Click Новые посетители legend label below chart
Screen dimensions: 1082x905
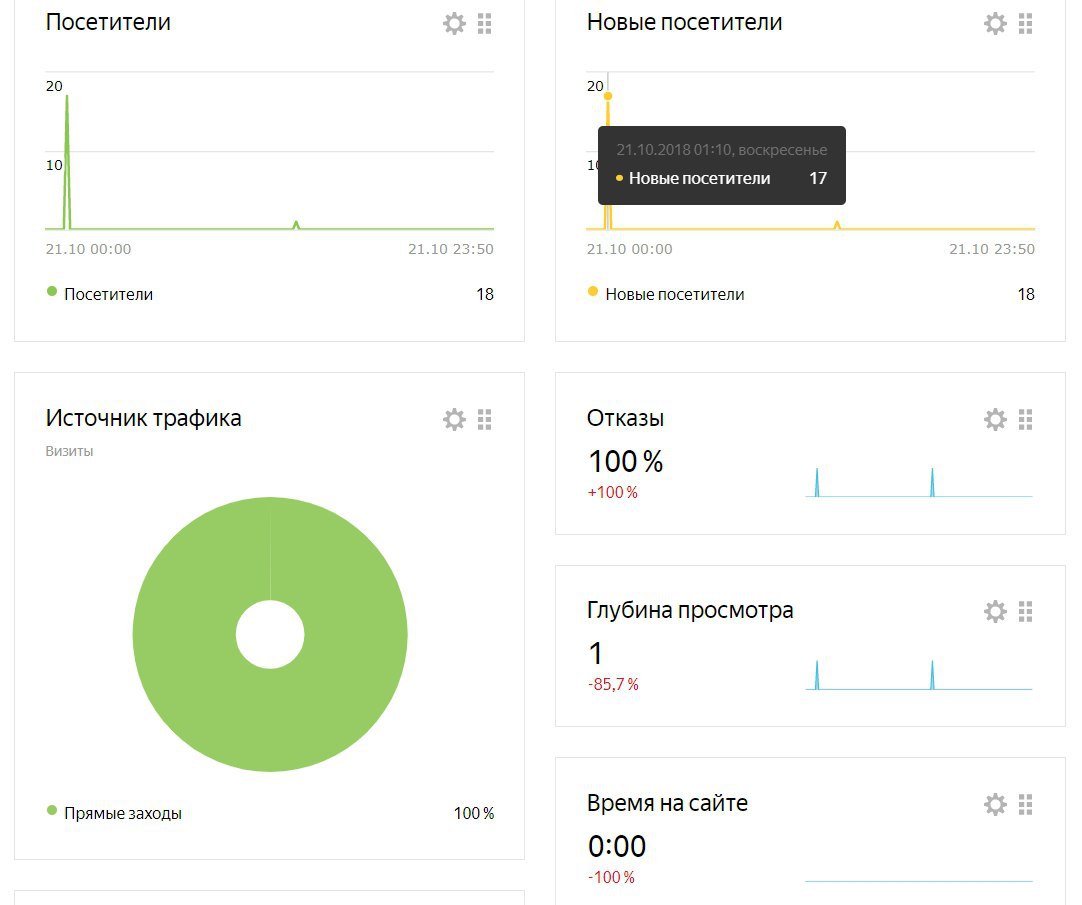[x=675, y=294]
